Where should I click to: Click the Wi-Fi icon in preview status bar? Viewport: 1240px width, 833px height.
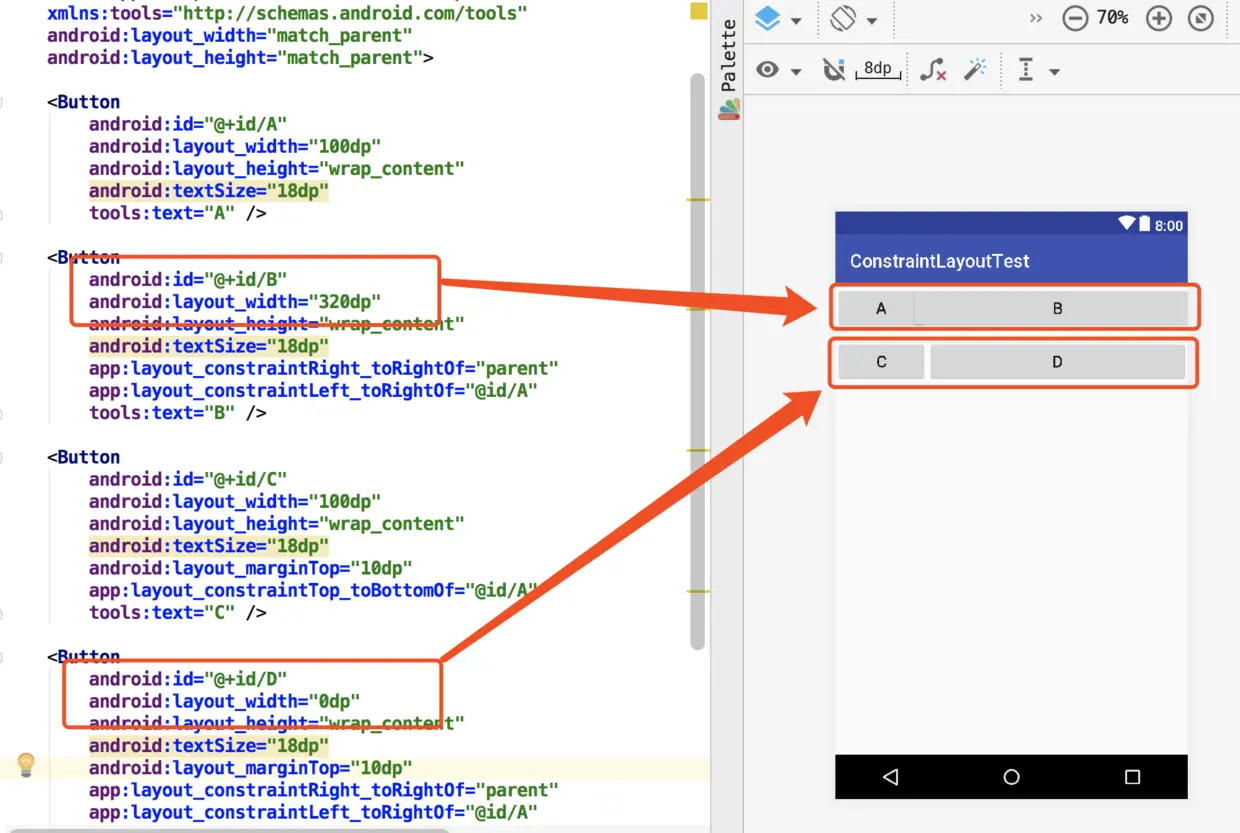point(1127,224)
